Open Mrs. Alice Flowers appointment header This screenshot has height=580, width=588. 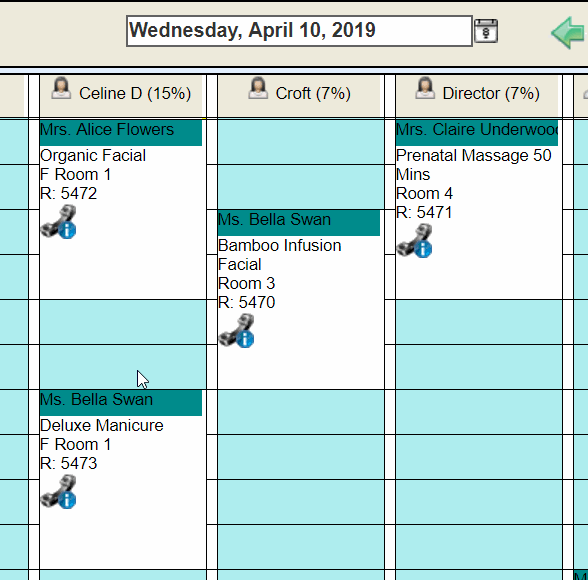(x=121, y=133)
